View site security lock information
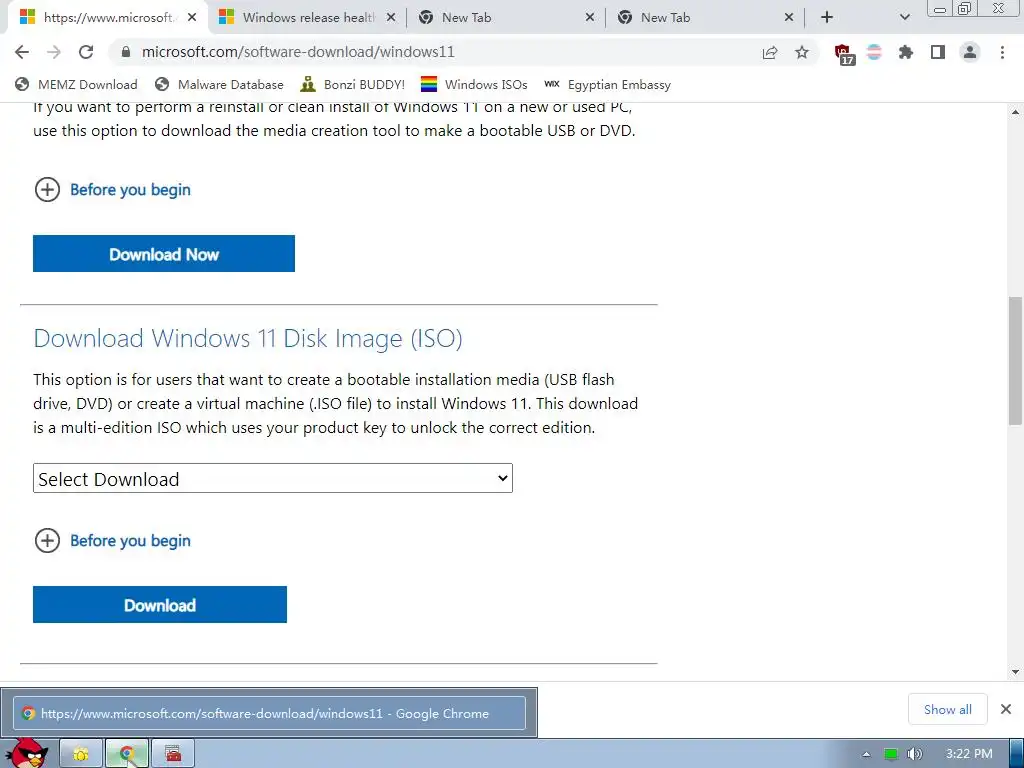 pyautogui.click(x=126, y=52)
